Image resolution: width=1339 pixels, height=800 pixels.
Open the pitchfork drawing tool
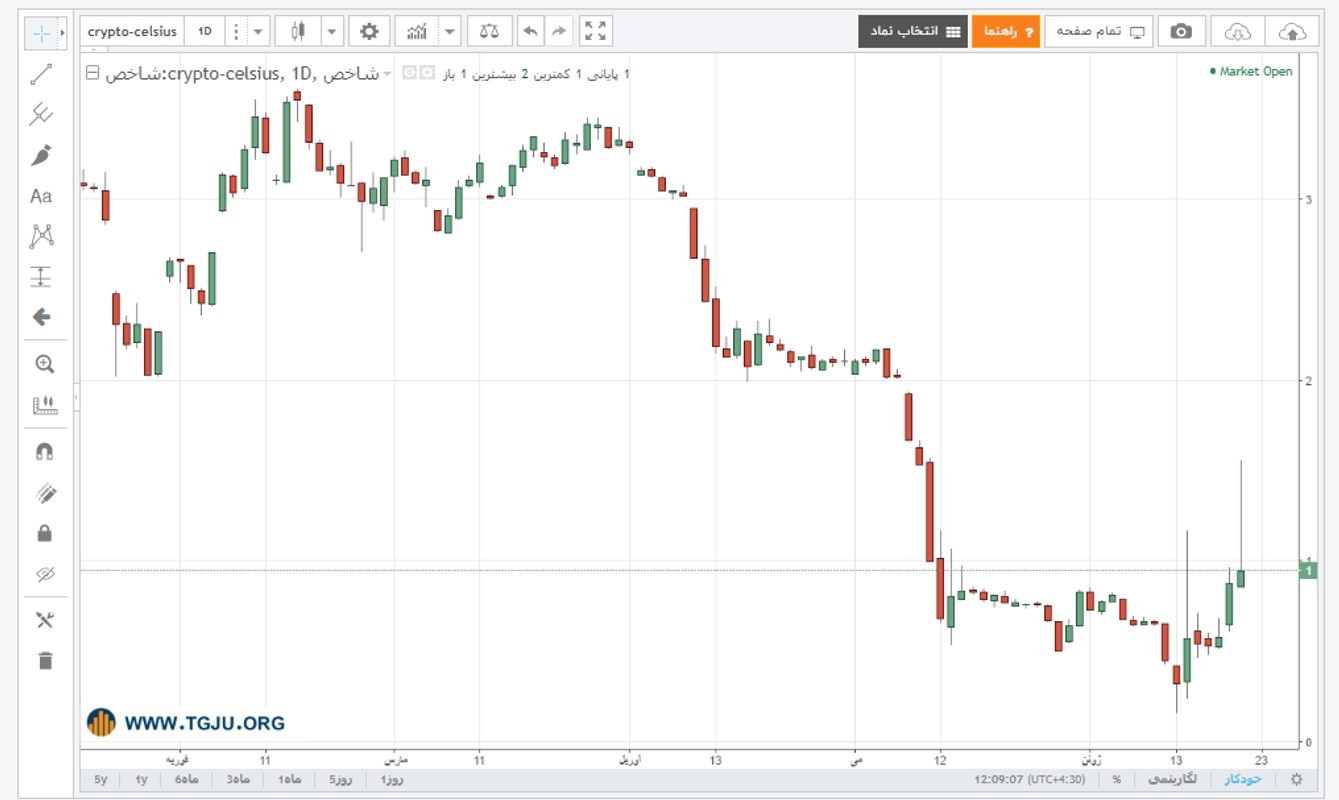[x=41, y=114]
